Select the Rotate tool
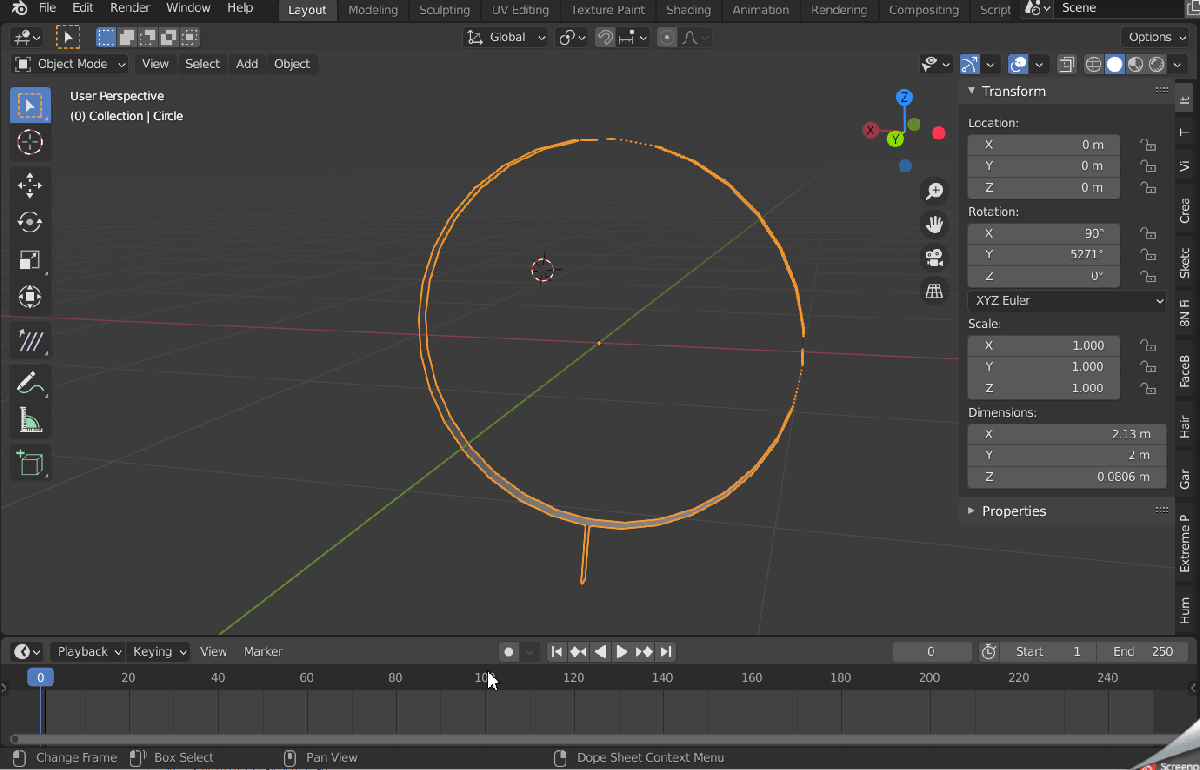 point(30,222)
